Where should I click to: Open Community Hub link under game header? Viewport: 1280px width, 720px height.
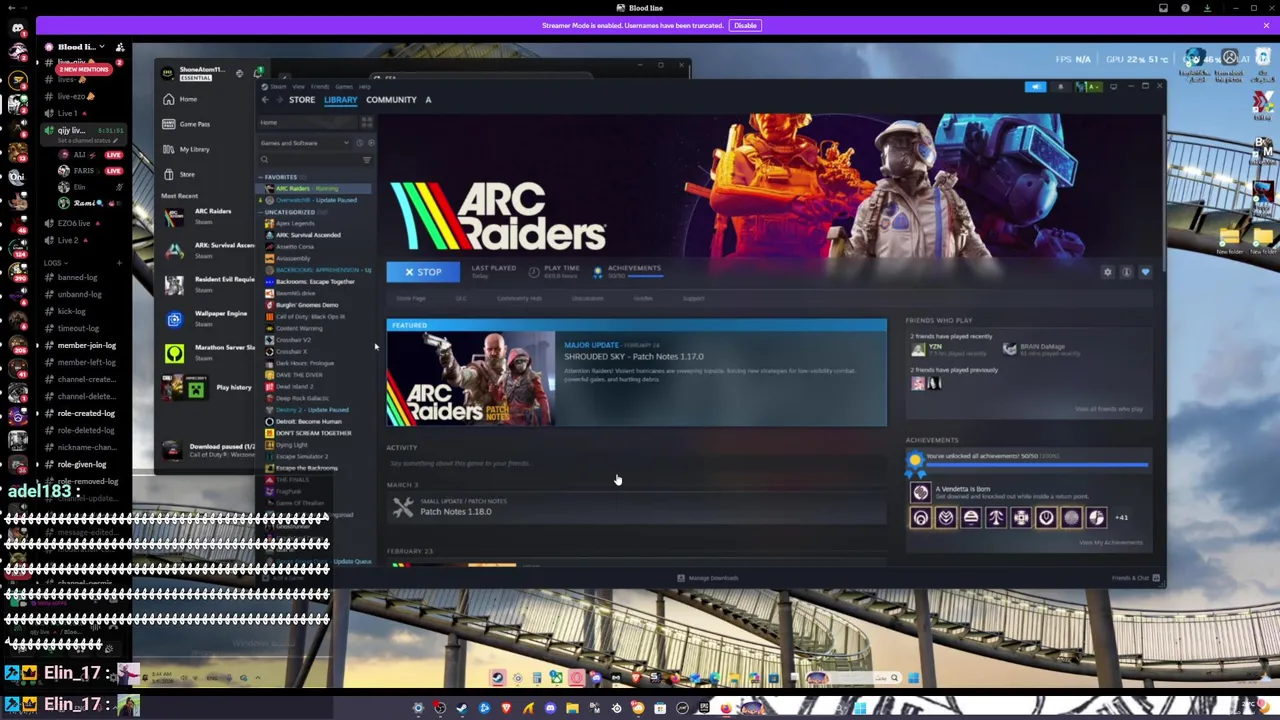pyautogui.click(x=519, y=298)
